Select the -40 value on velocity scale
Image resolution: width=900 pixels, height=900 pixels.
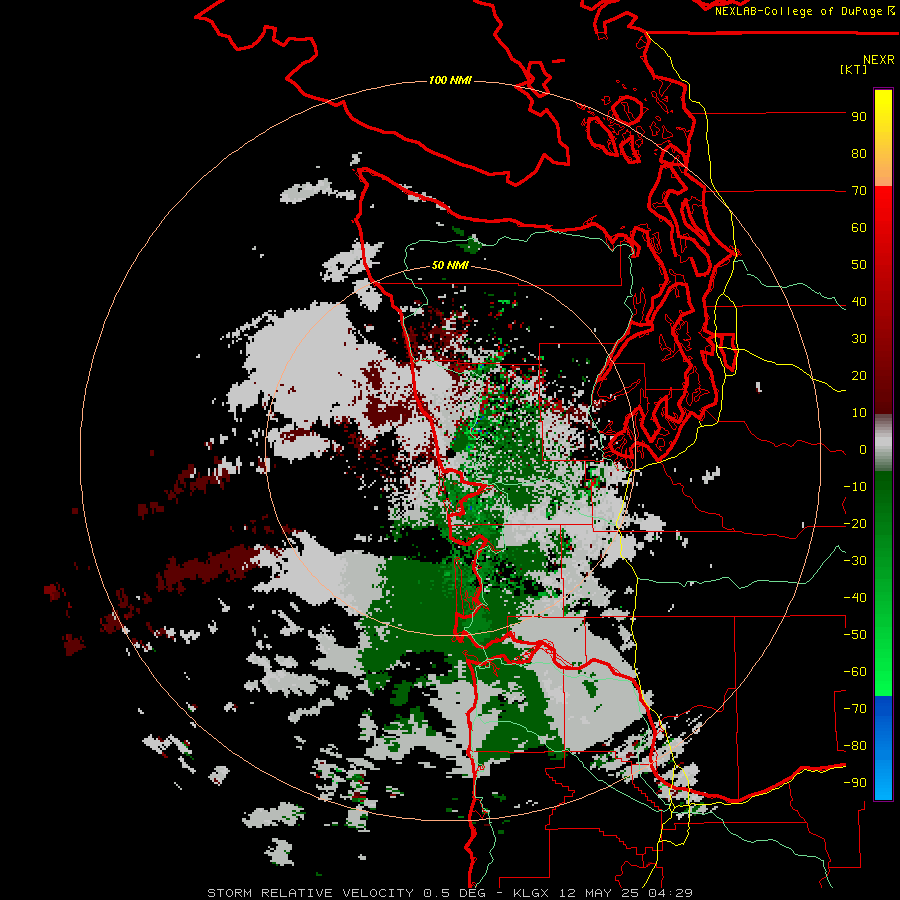[x=855, y=598]
